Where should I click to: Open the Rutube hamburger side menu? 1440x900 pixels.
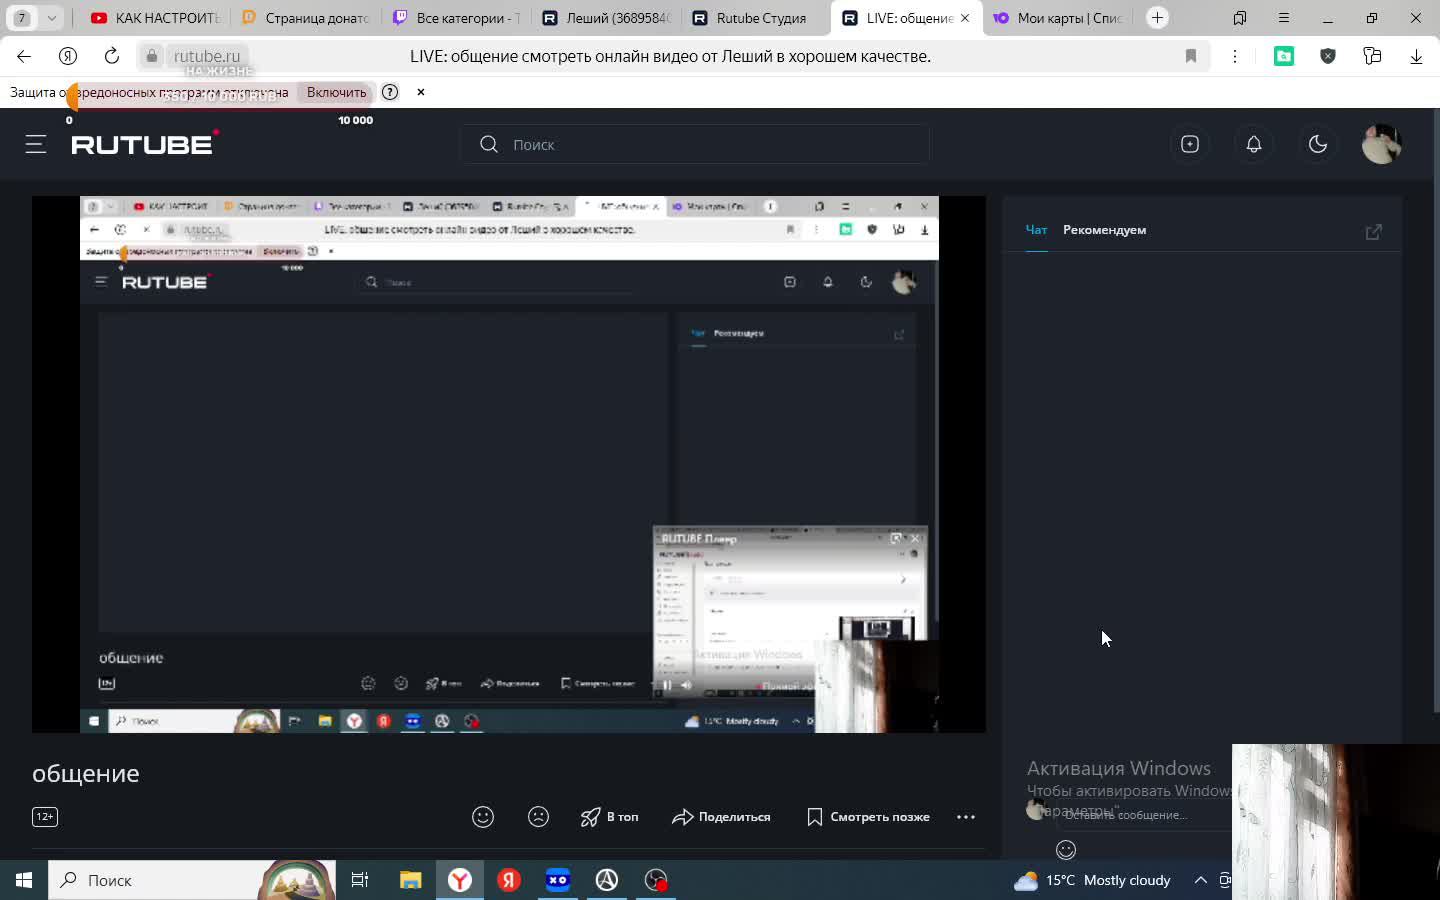click(36, 144)
